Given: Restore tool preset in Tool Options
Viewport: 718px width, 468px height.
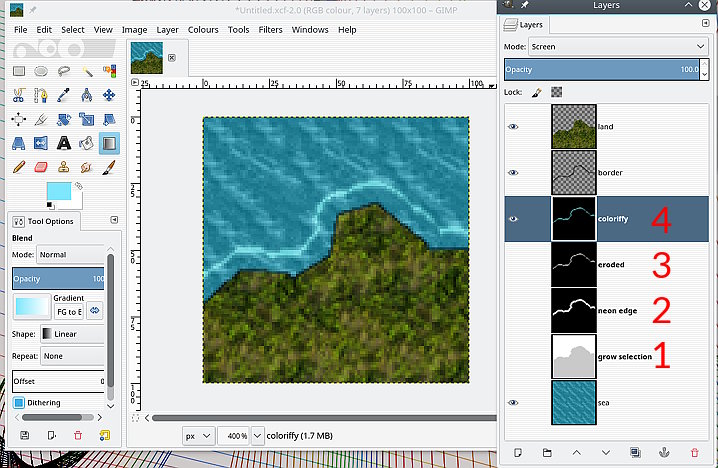Looking at the screenshot, I should tap(51, 435).
